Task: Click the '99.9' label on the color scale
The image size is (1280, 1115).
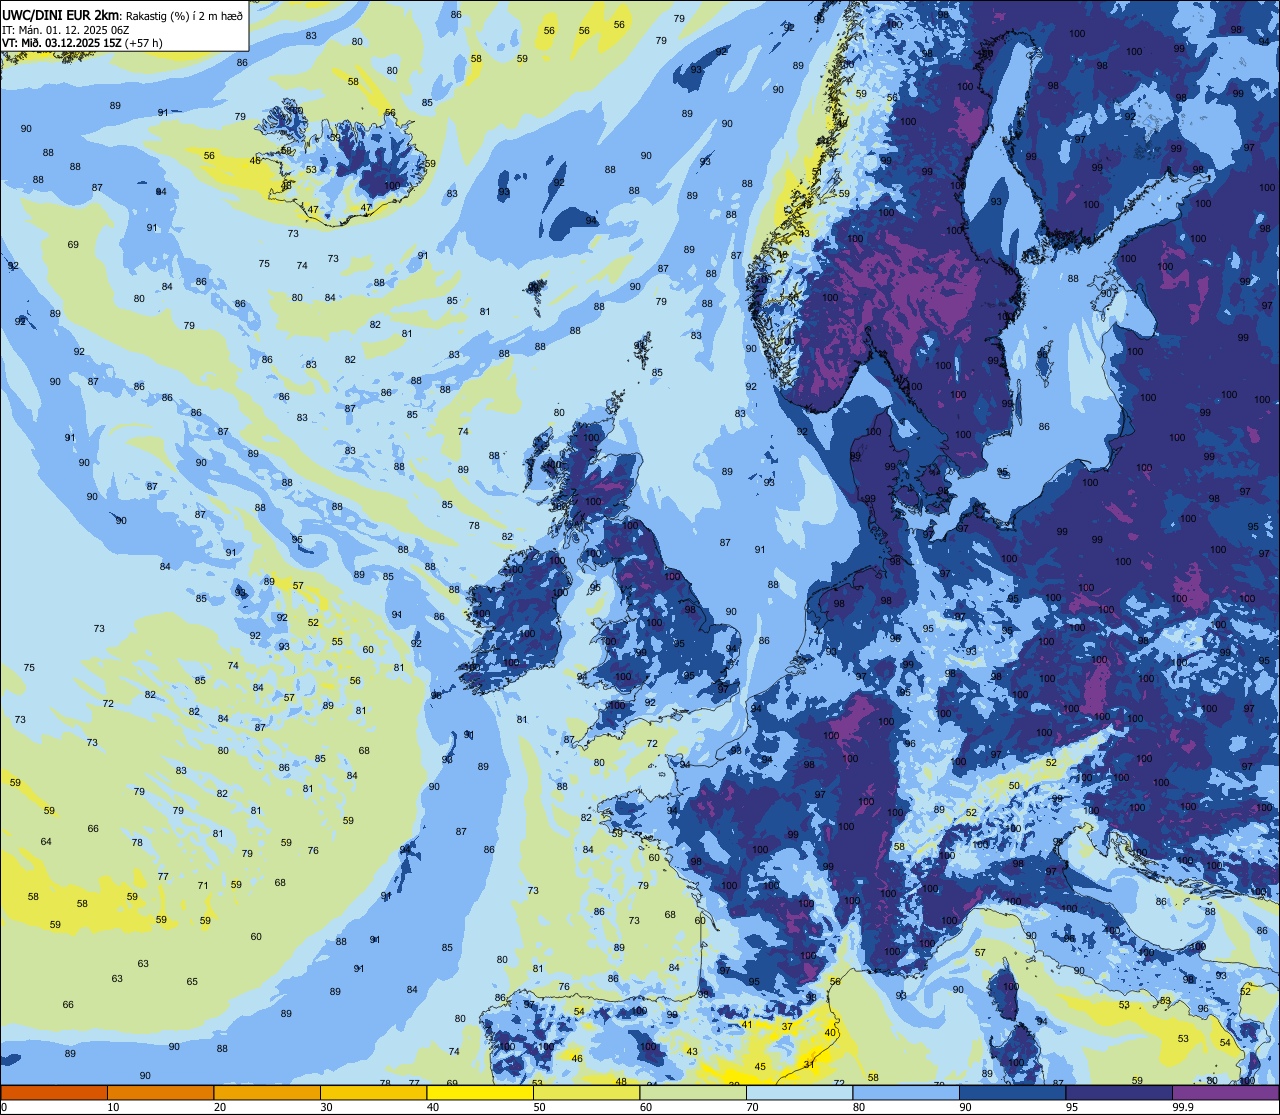Action: (x=1182, y=1107)
